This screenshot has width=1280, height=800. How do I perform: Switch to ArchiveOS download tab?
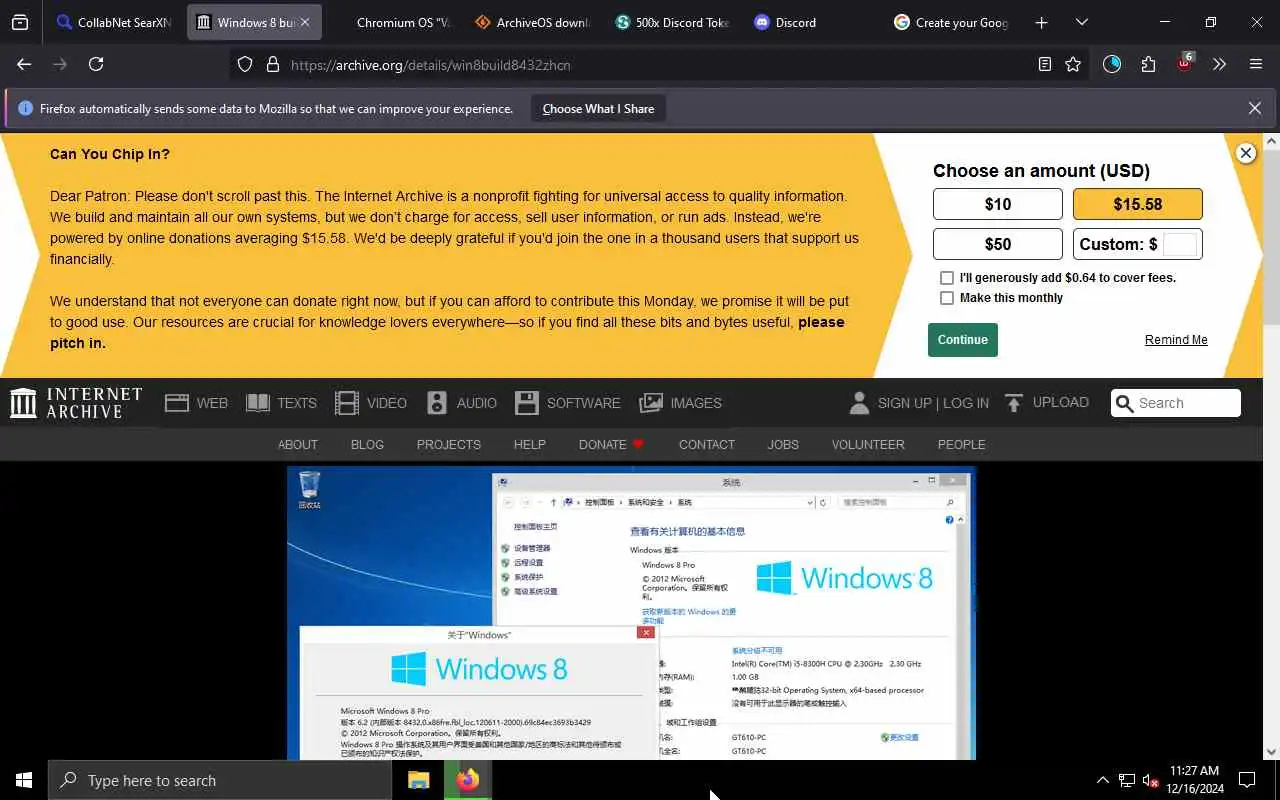(532, 22)
